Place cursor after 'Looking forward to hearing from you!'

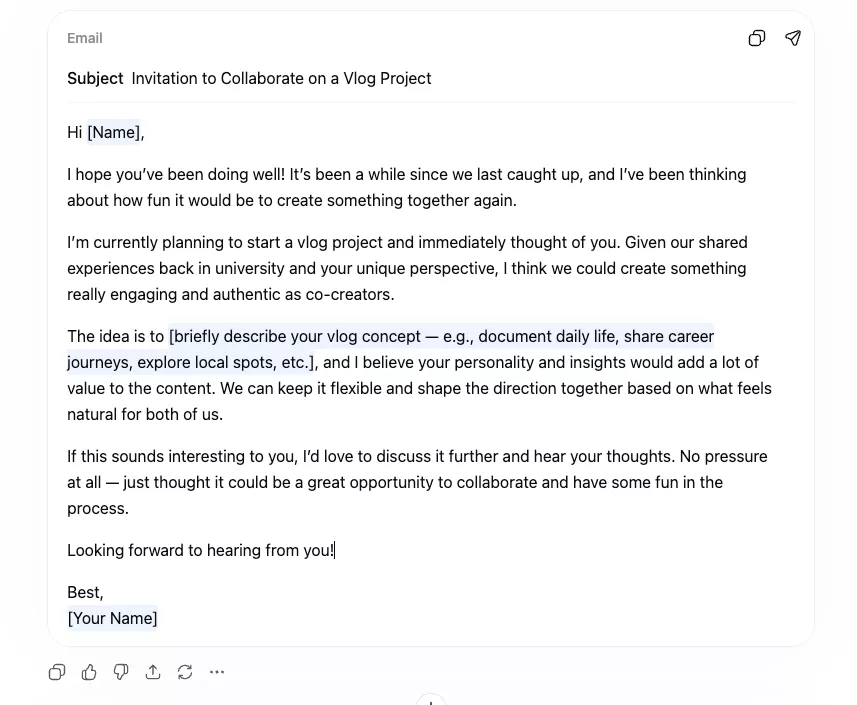point(336,549)
